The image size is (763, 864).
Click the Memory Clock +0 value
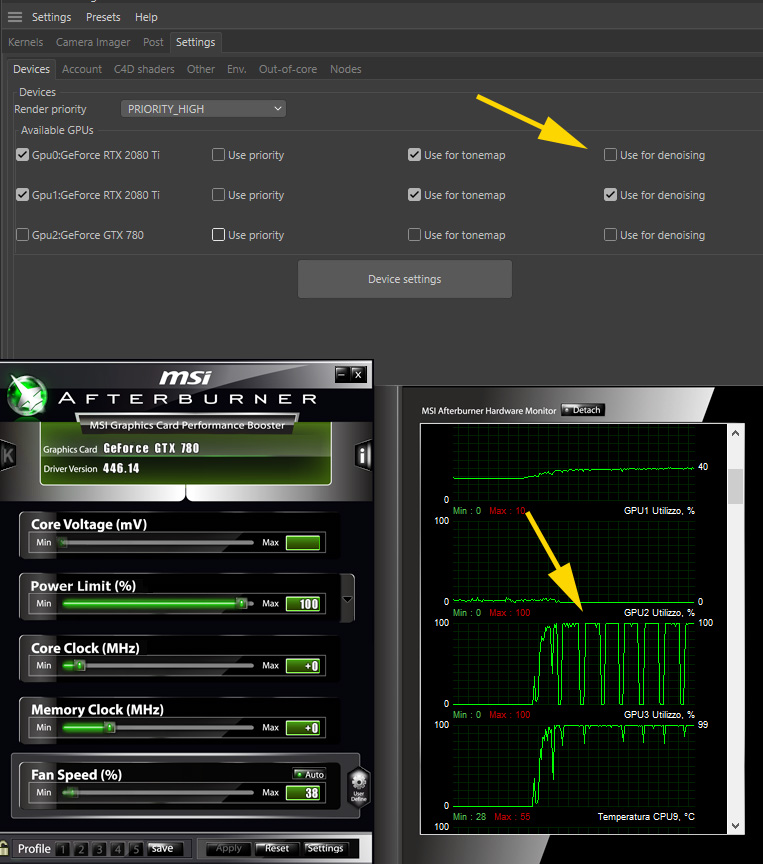coord(303,728)
